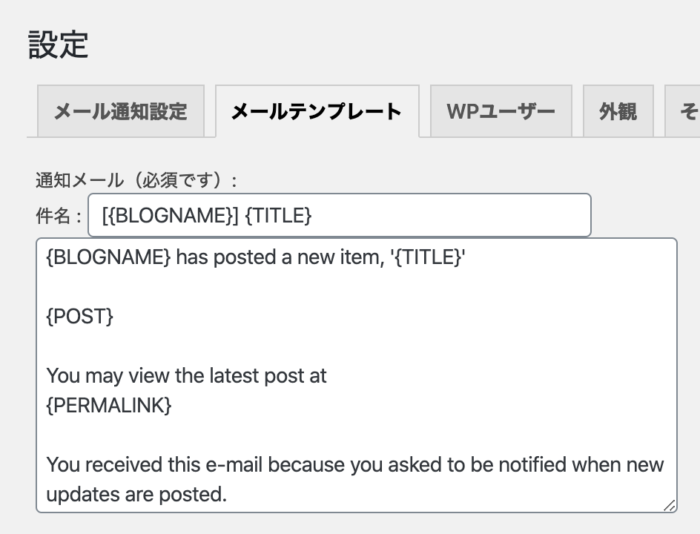
Task: Place cursor on {TITLE} in subject field
Action: 278,215
